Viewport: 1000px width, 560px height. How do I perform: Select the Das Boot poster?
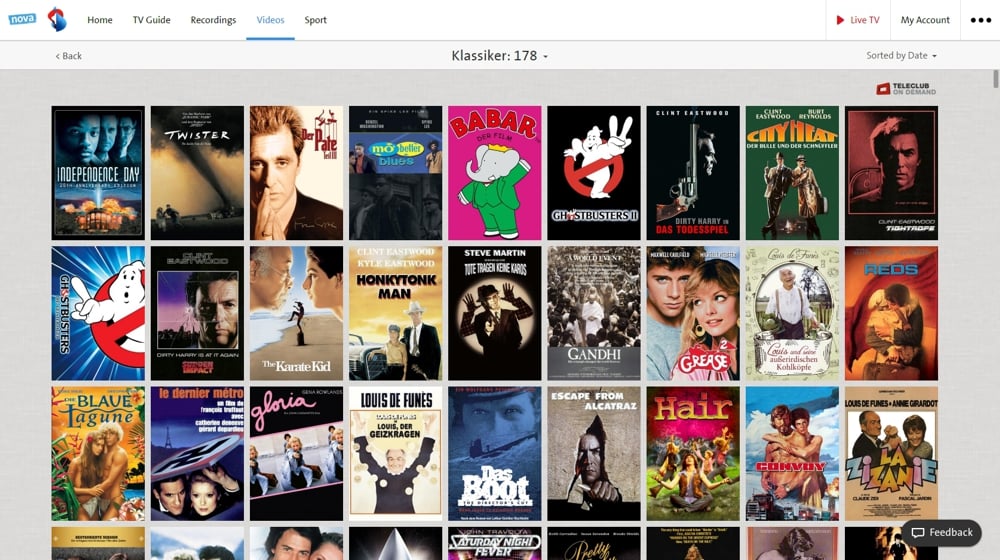coord(495,453)
